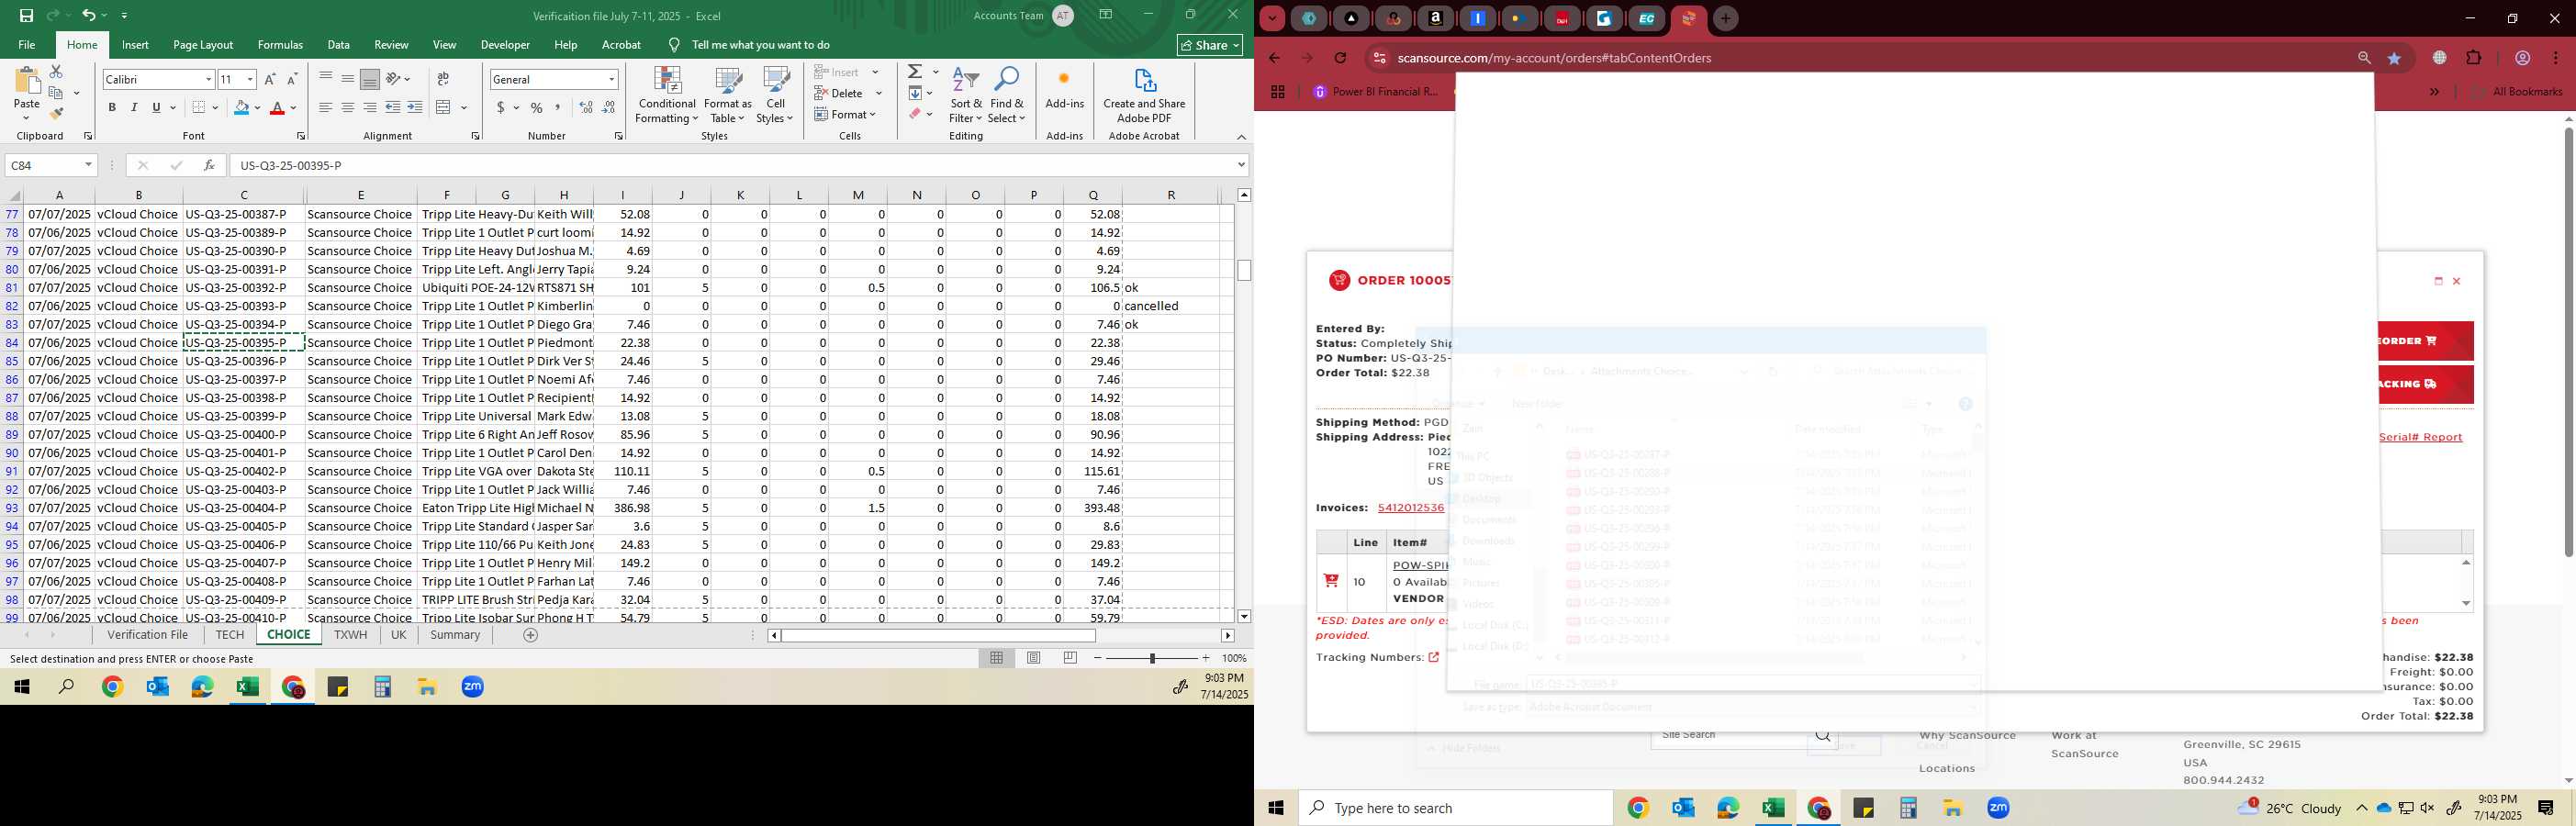Switch to Page Break Preview in status bar
The width and height of the screenshot is (2576, 826).
(x=1071, y=658)
